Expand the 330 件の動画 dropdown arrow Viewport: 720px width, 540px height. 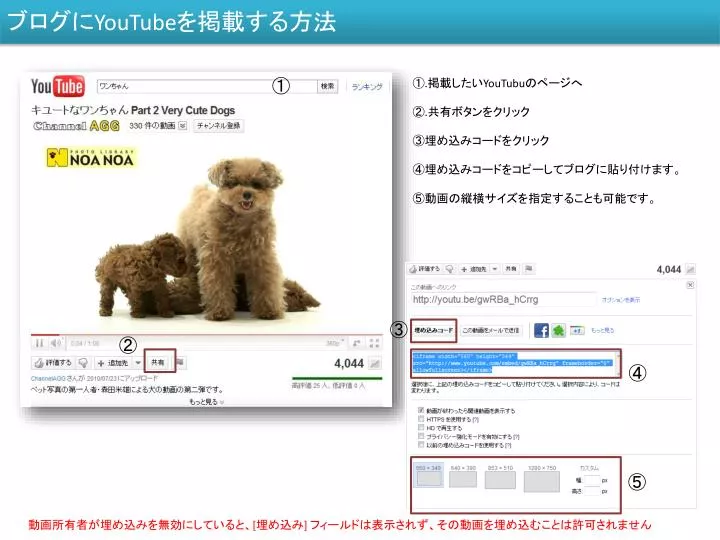click(182, 126)
